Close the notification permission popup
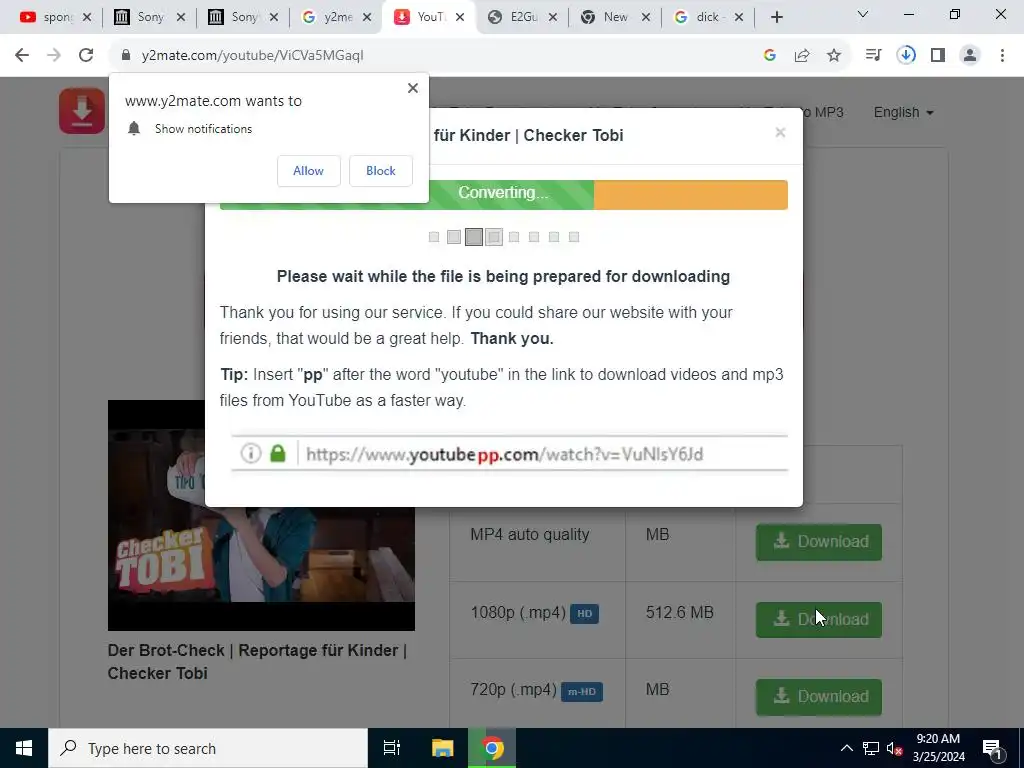Image resolution: width=1024 pixels, height=768 pixels. (x=413, y=88)
